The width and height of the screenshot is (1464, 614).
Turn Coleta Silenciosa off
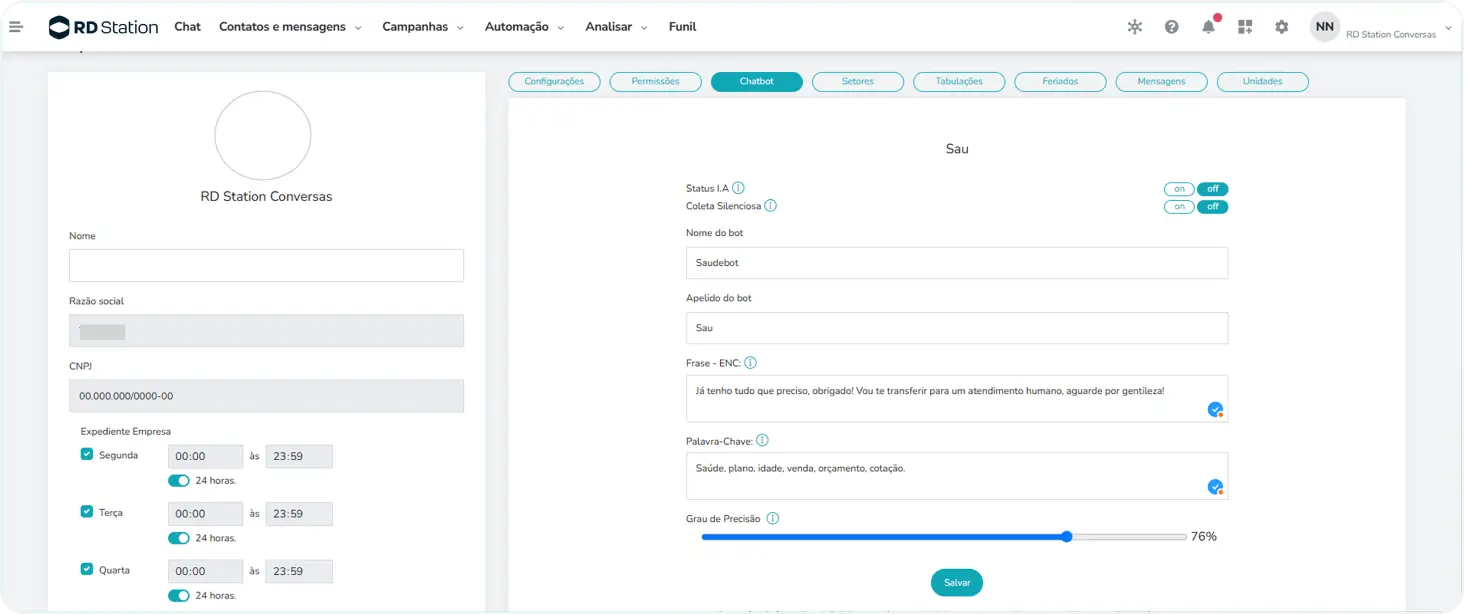(1212, 207)
